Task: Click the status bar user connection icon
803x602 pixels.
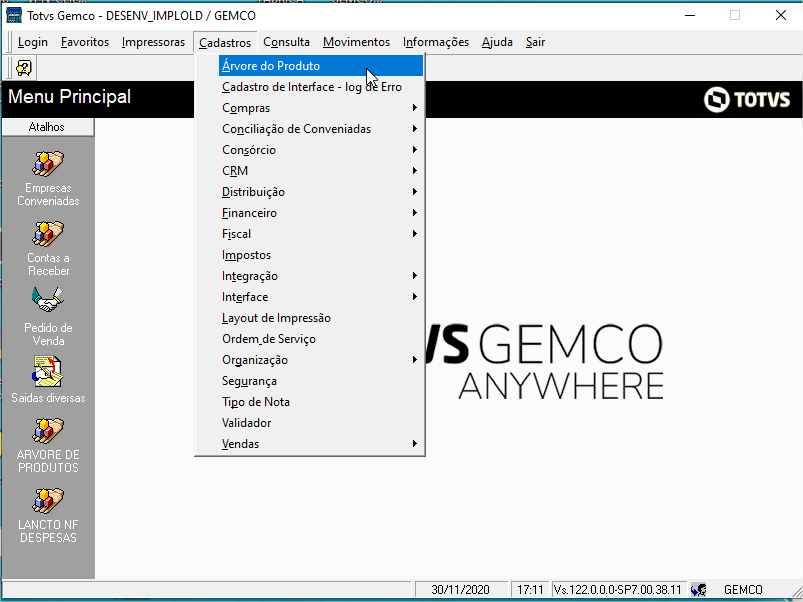Action: [x=699, y=590]
